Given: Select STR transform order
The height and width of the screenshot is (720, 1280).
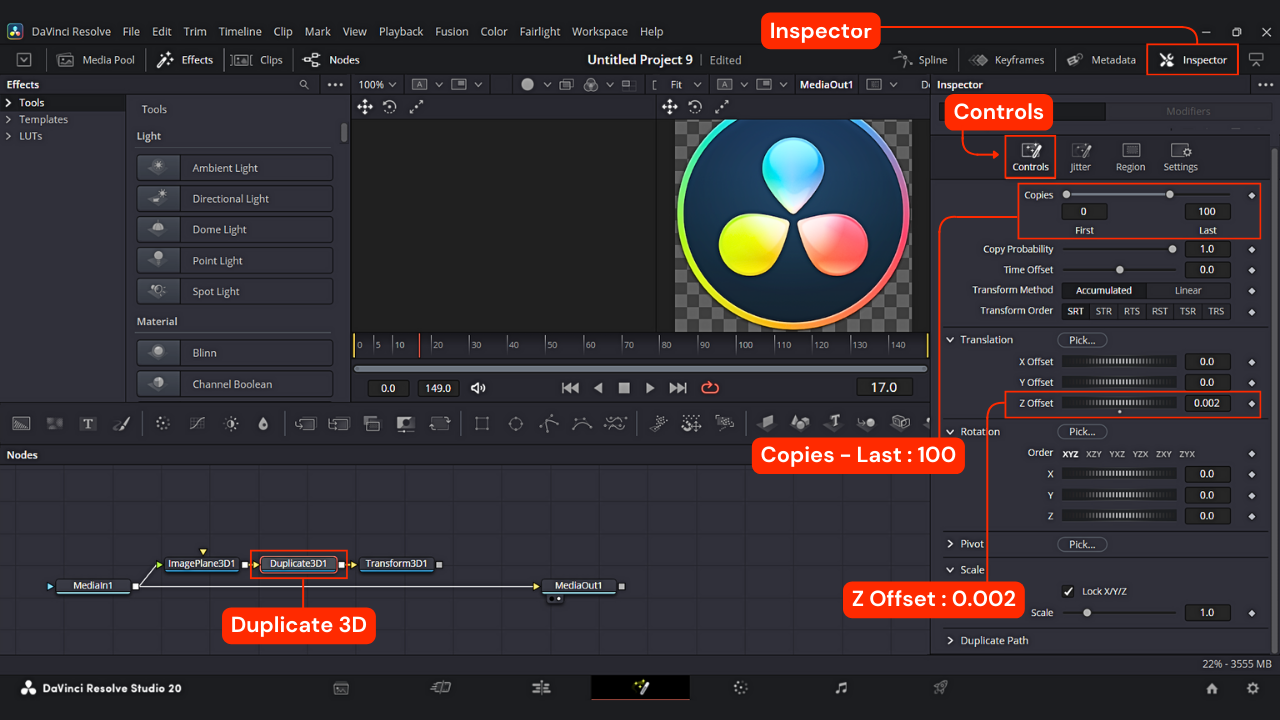Looking at the screenshot, I should pyautogui.click(x=1103, y=311).
